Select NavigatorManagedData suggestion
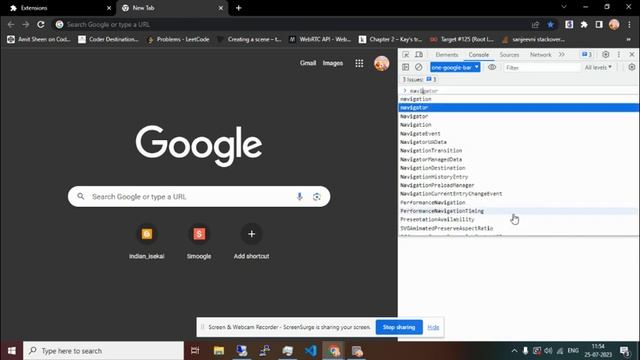The height and width of the screenshot is (360, 640). coord(518,159)
